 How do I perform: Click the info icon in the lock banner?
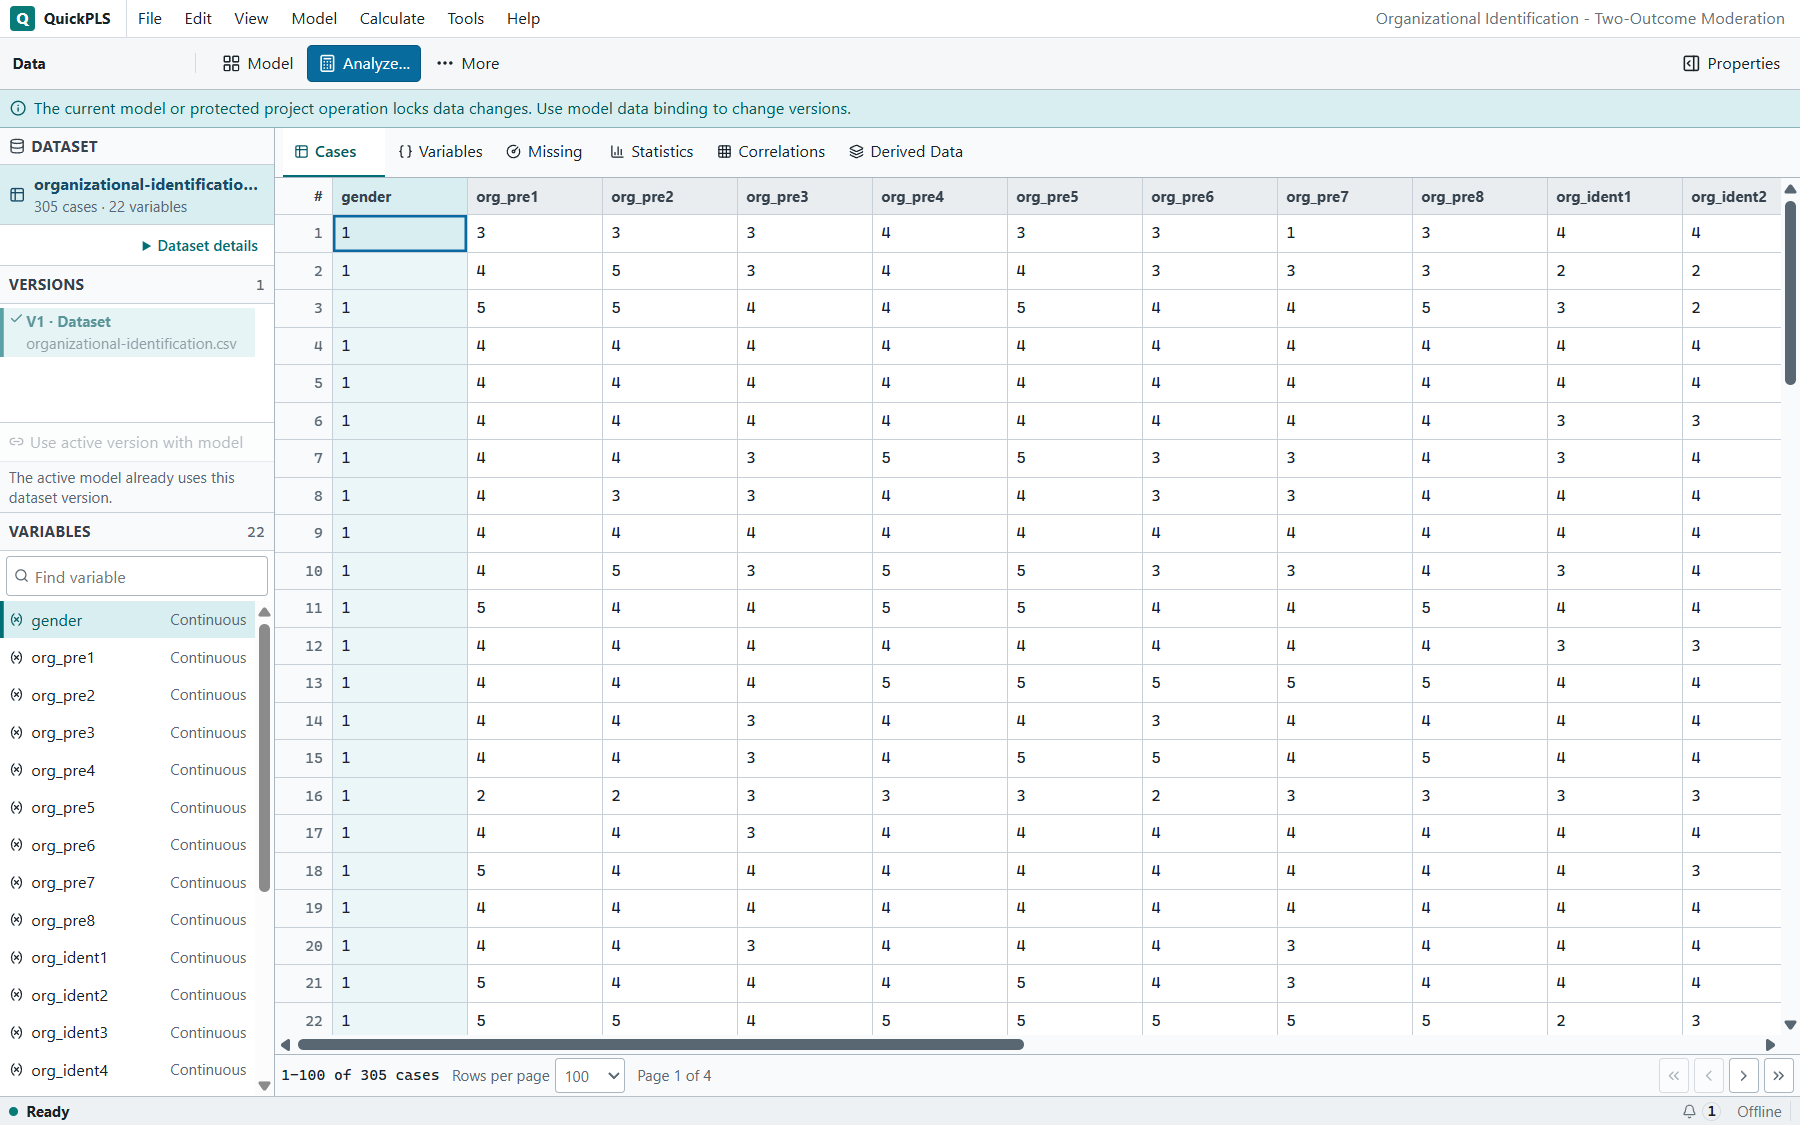pos(18,108)
